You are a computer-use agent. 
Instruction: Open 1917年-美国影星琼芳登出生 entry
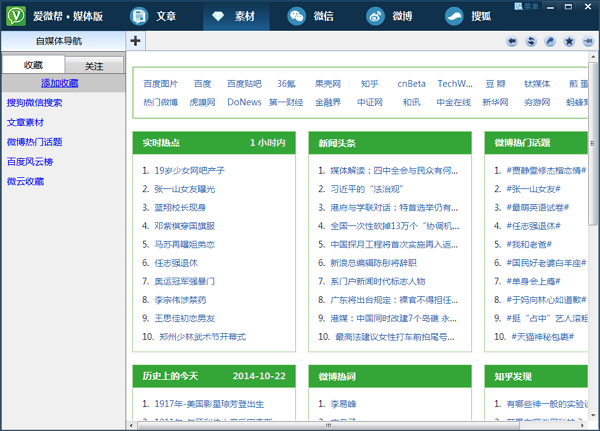pyautogui.click(x=209, y=404)
